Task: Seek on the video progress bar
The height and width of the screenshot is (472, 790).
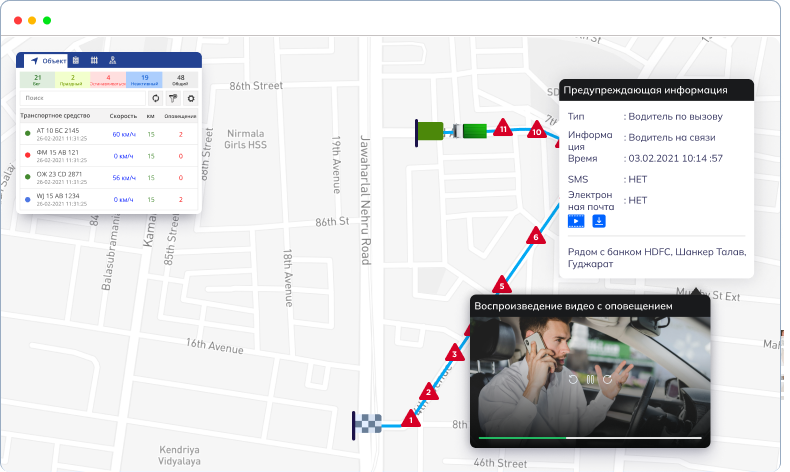Action: (590, 438)
